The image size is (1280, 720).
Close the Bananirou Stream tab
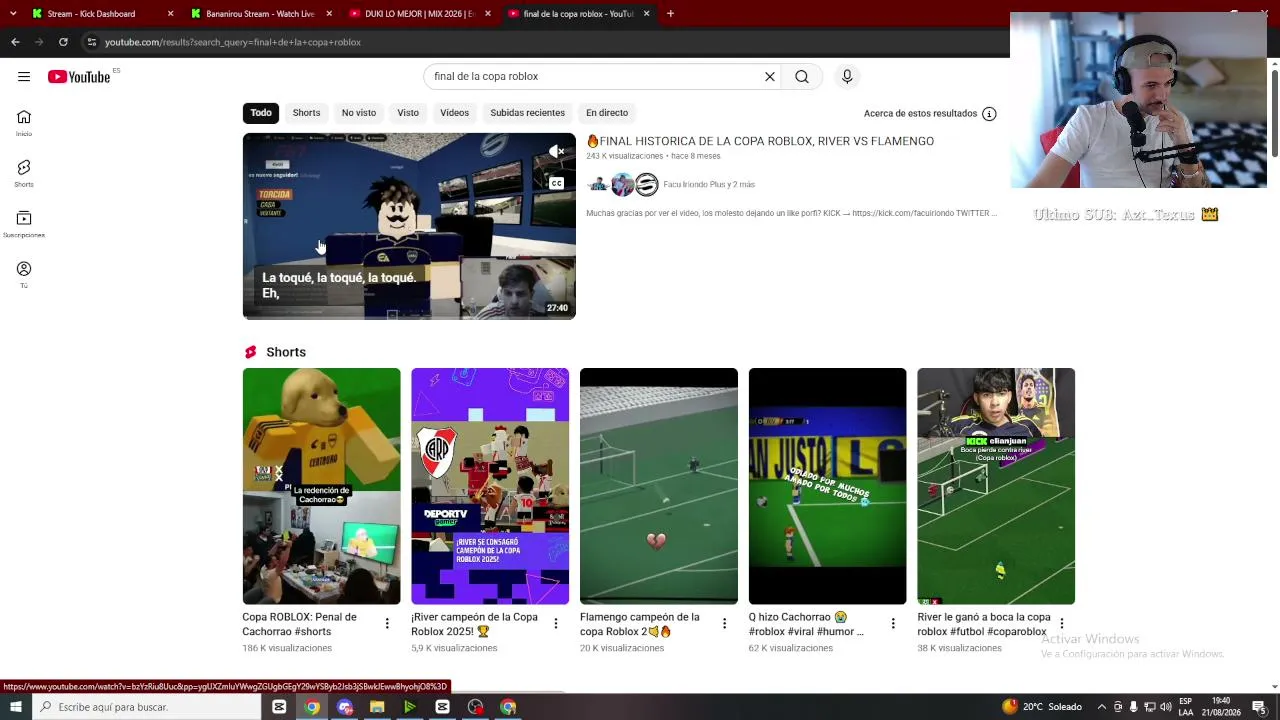tap(329, 14)
